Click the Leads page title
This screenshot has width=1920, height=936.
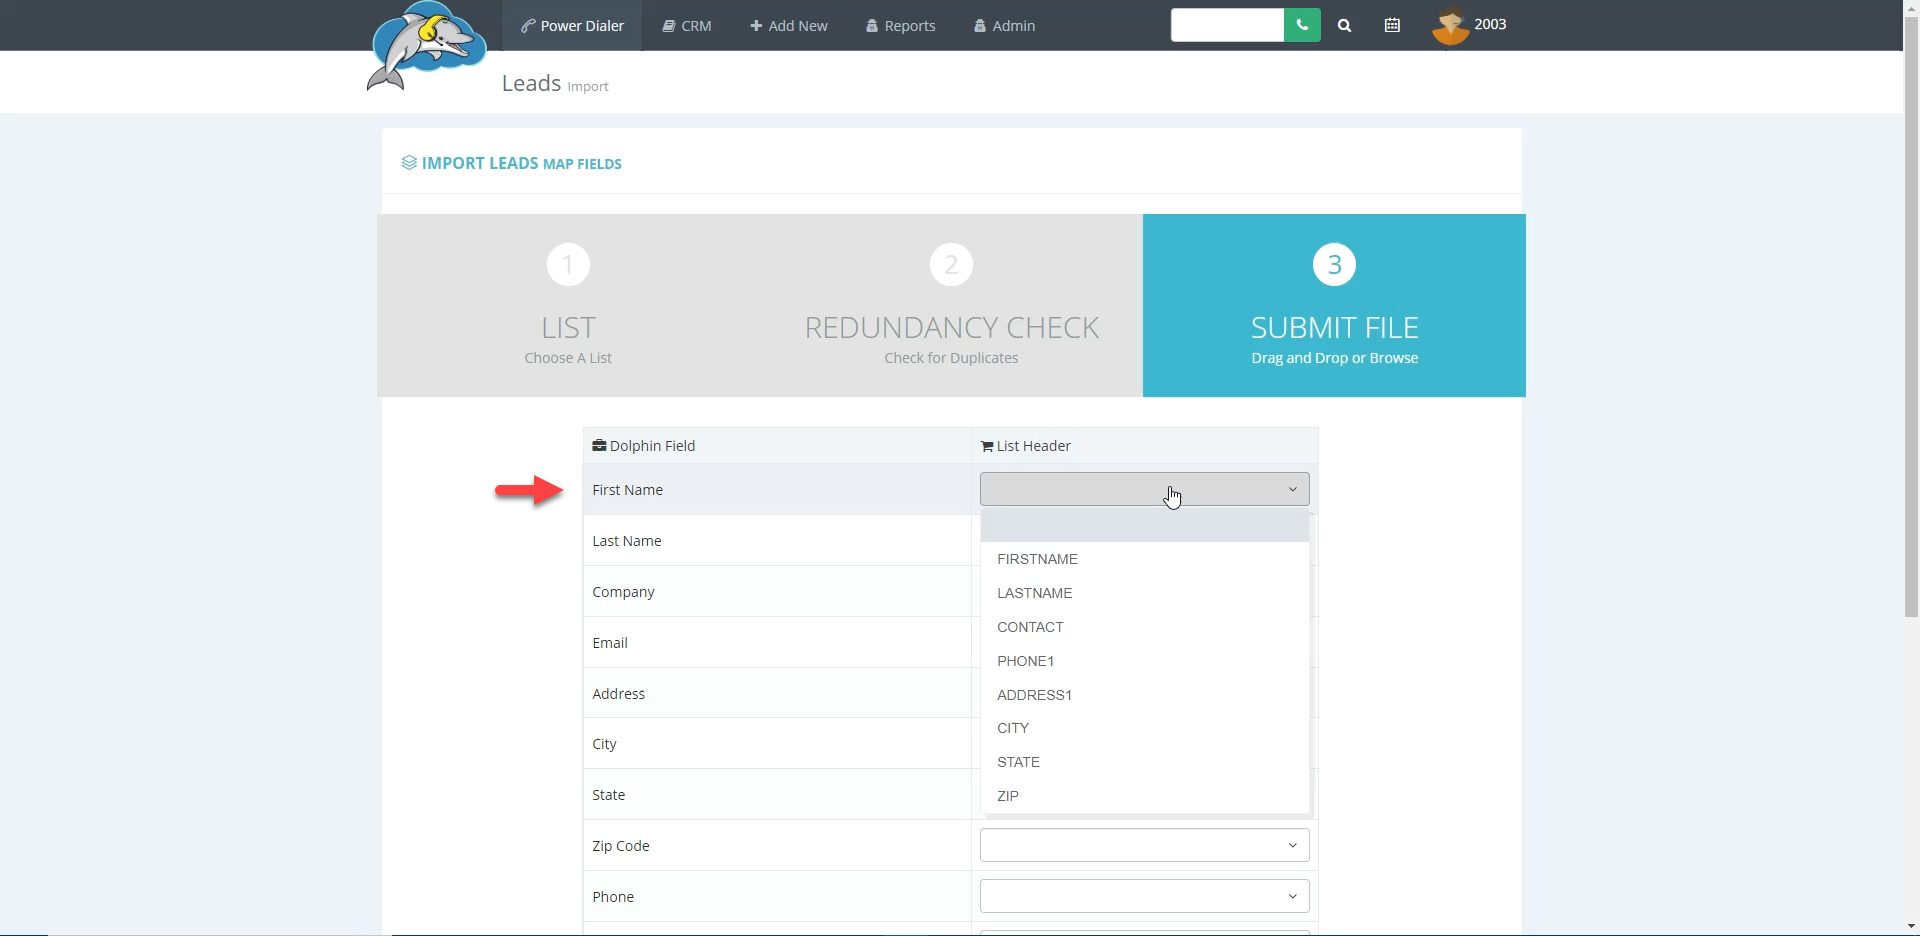531,83
